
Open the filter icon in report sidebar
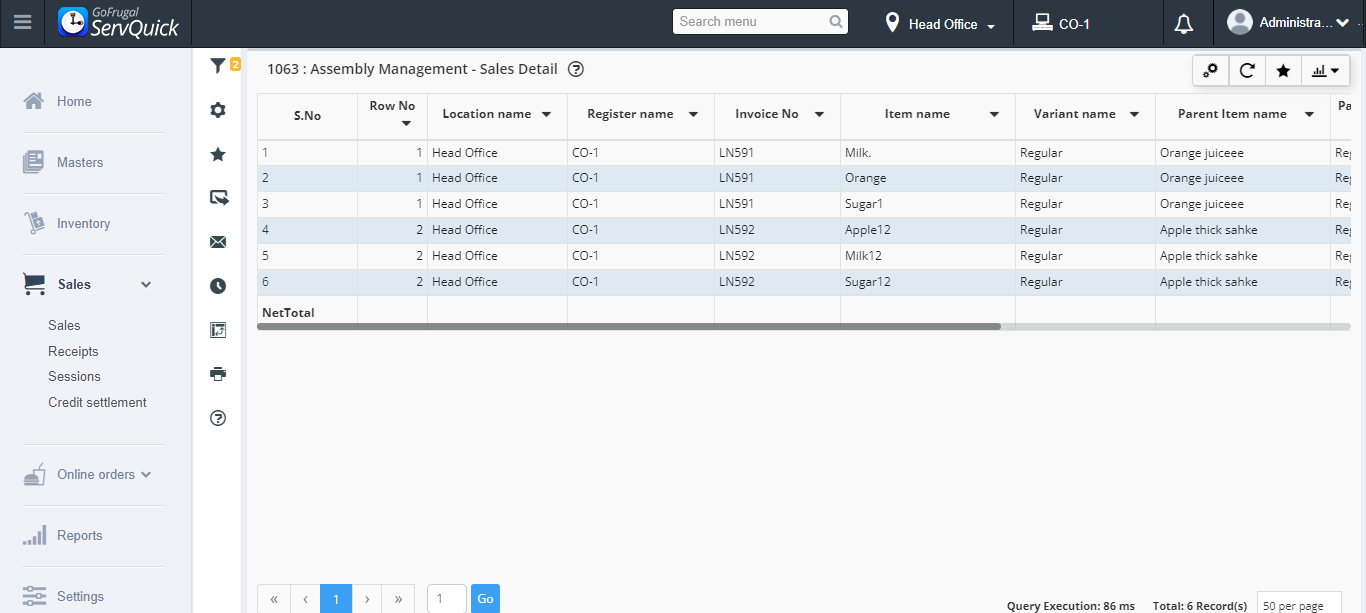(x=218, y=66)
